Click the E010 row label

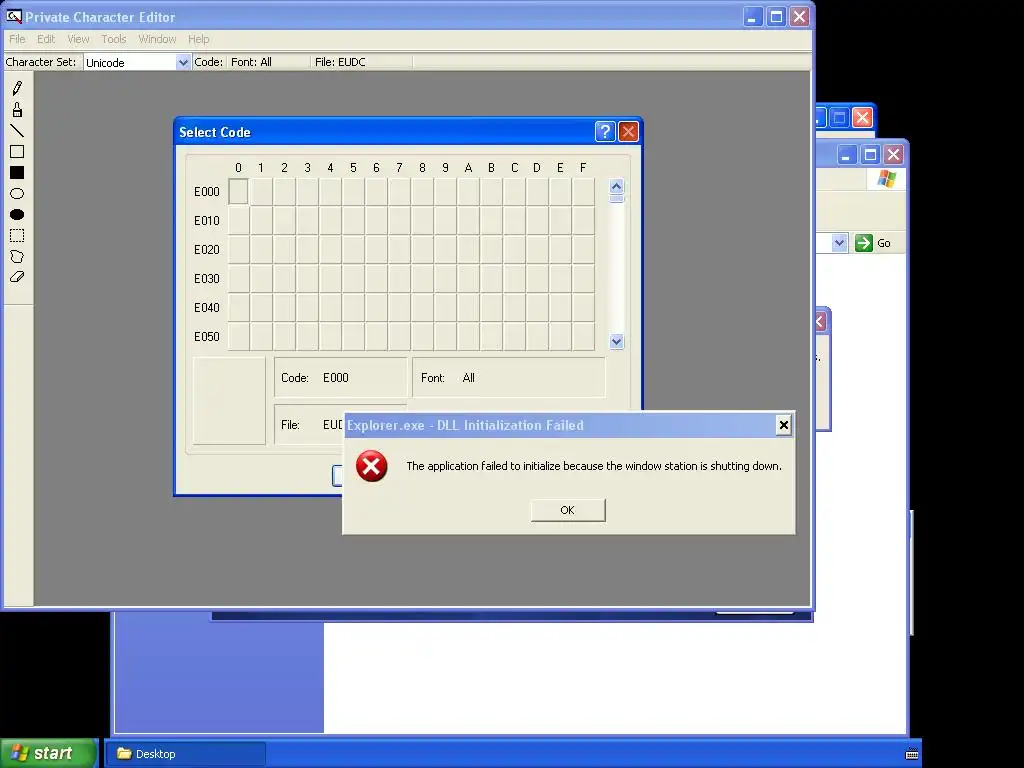pyautogui.click(x=206, y=221)
